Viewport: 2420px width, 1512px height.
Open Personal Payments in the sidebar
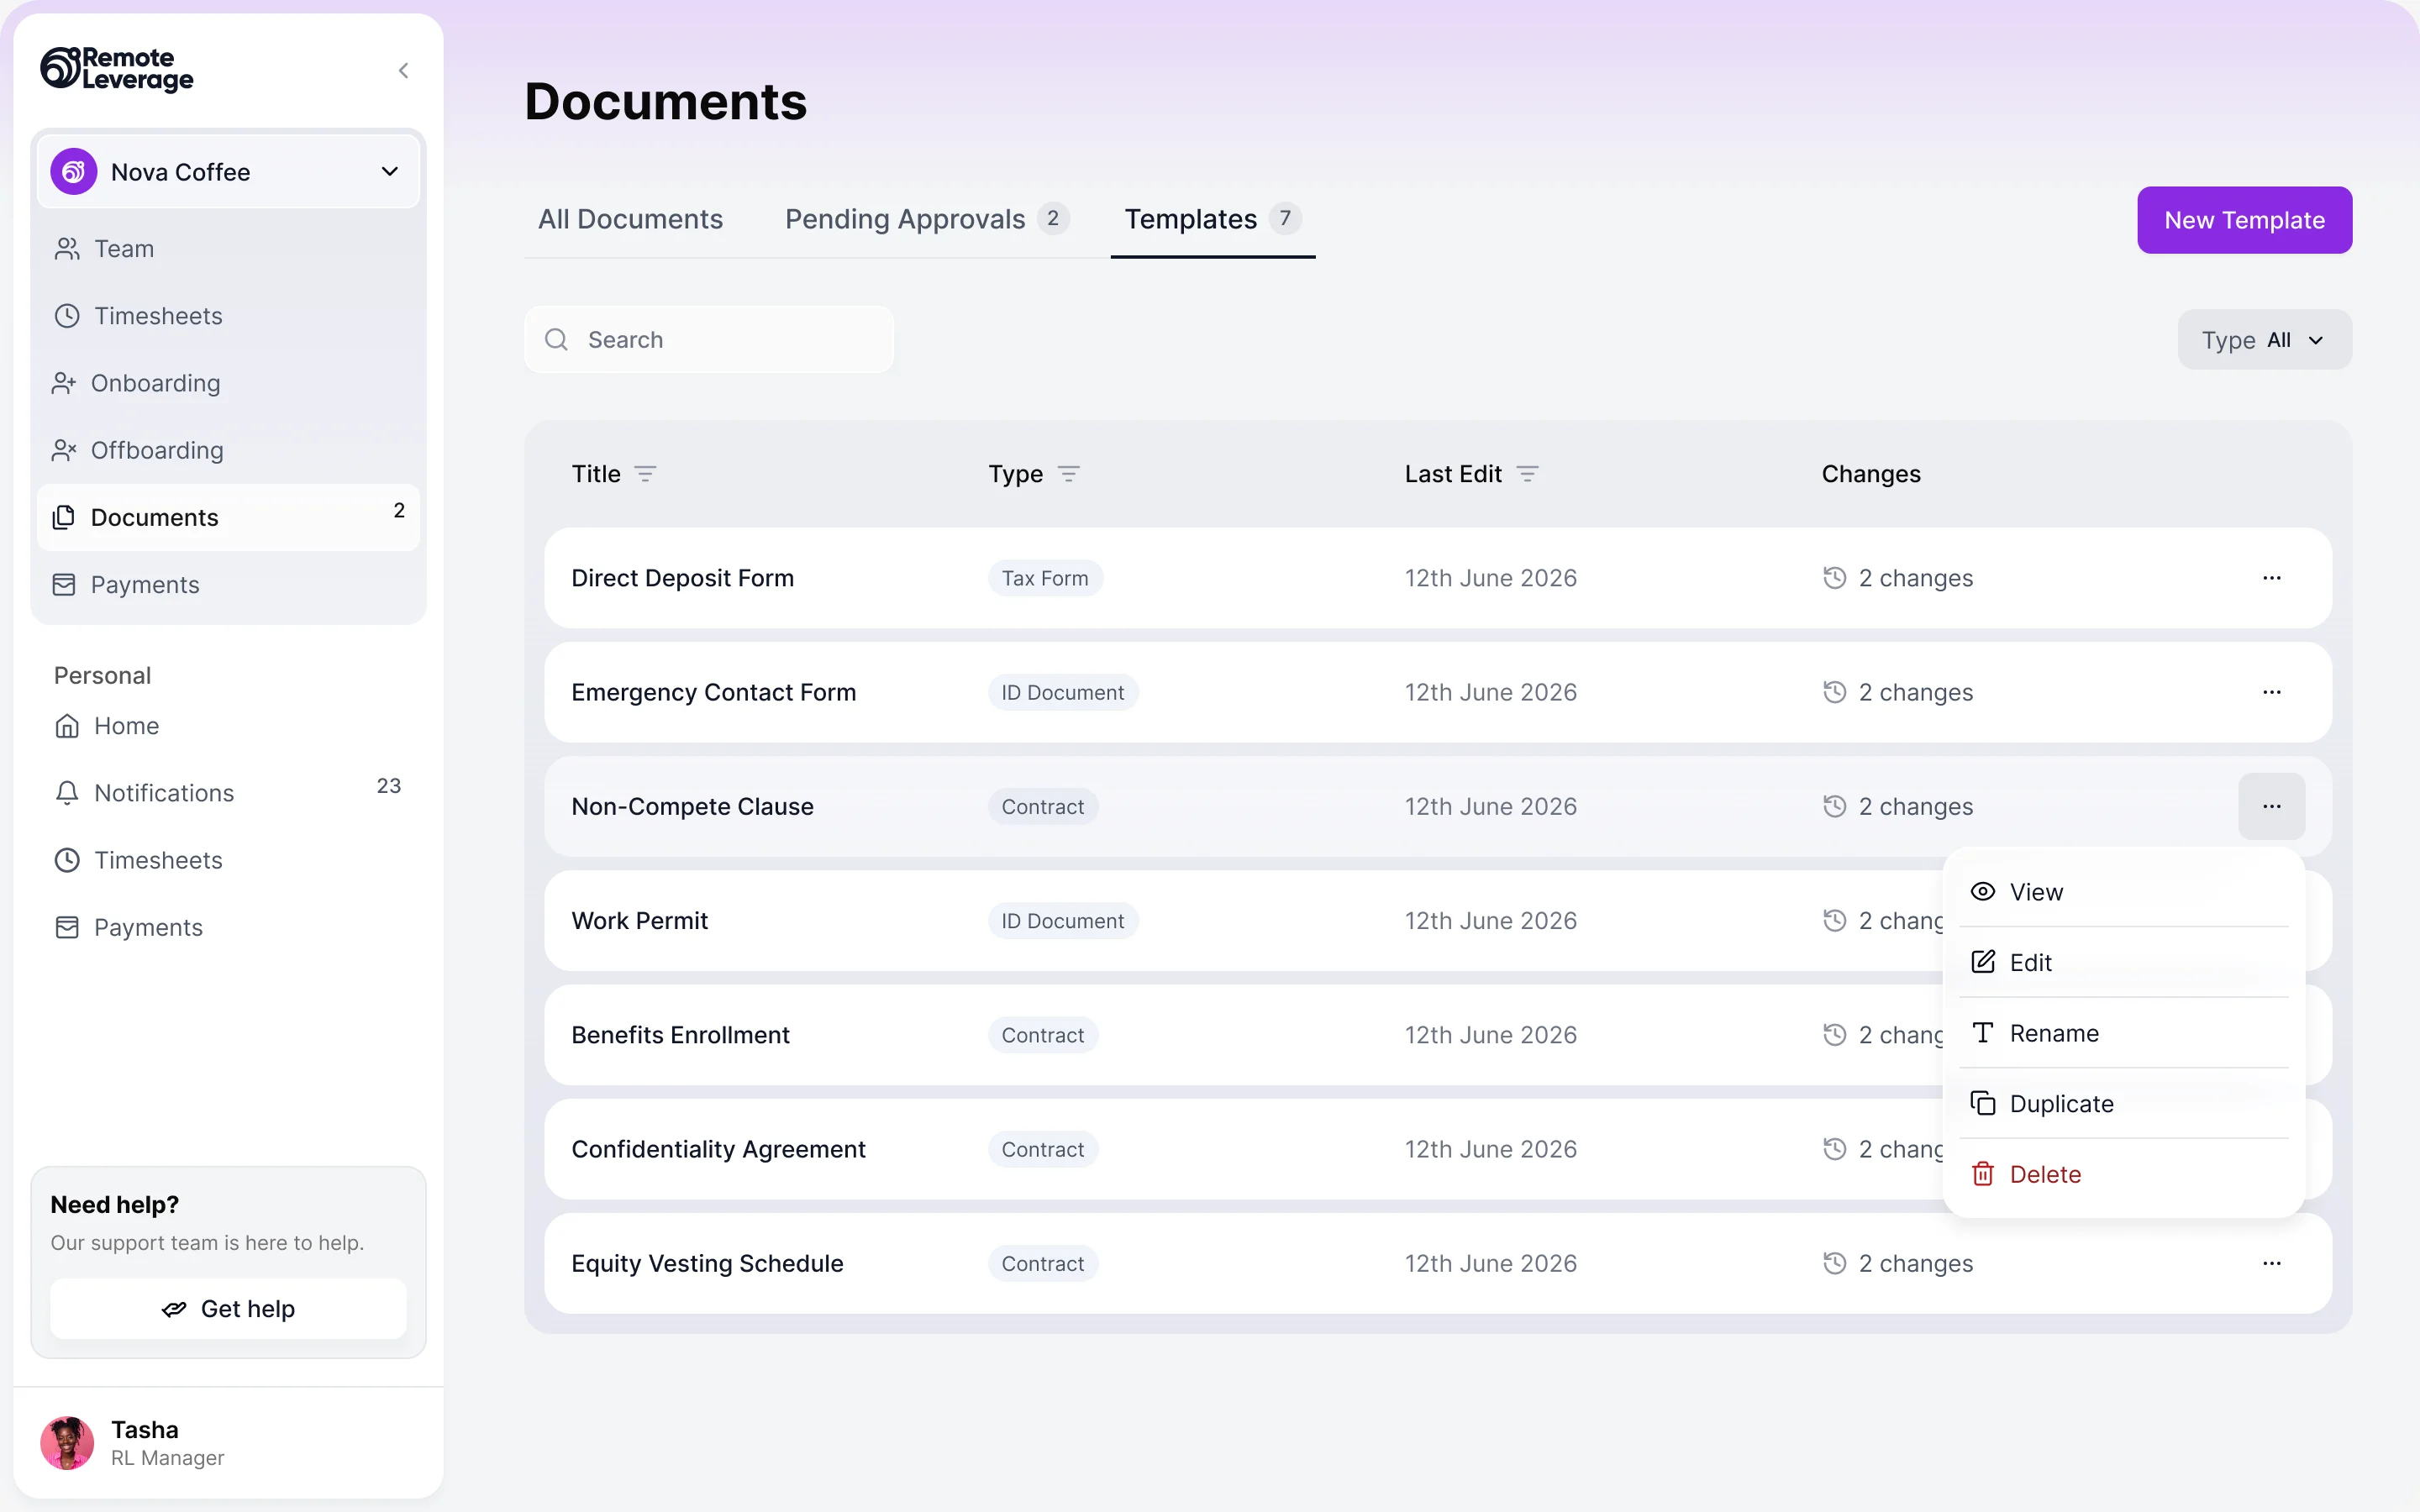(x=228, y=927)
